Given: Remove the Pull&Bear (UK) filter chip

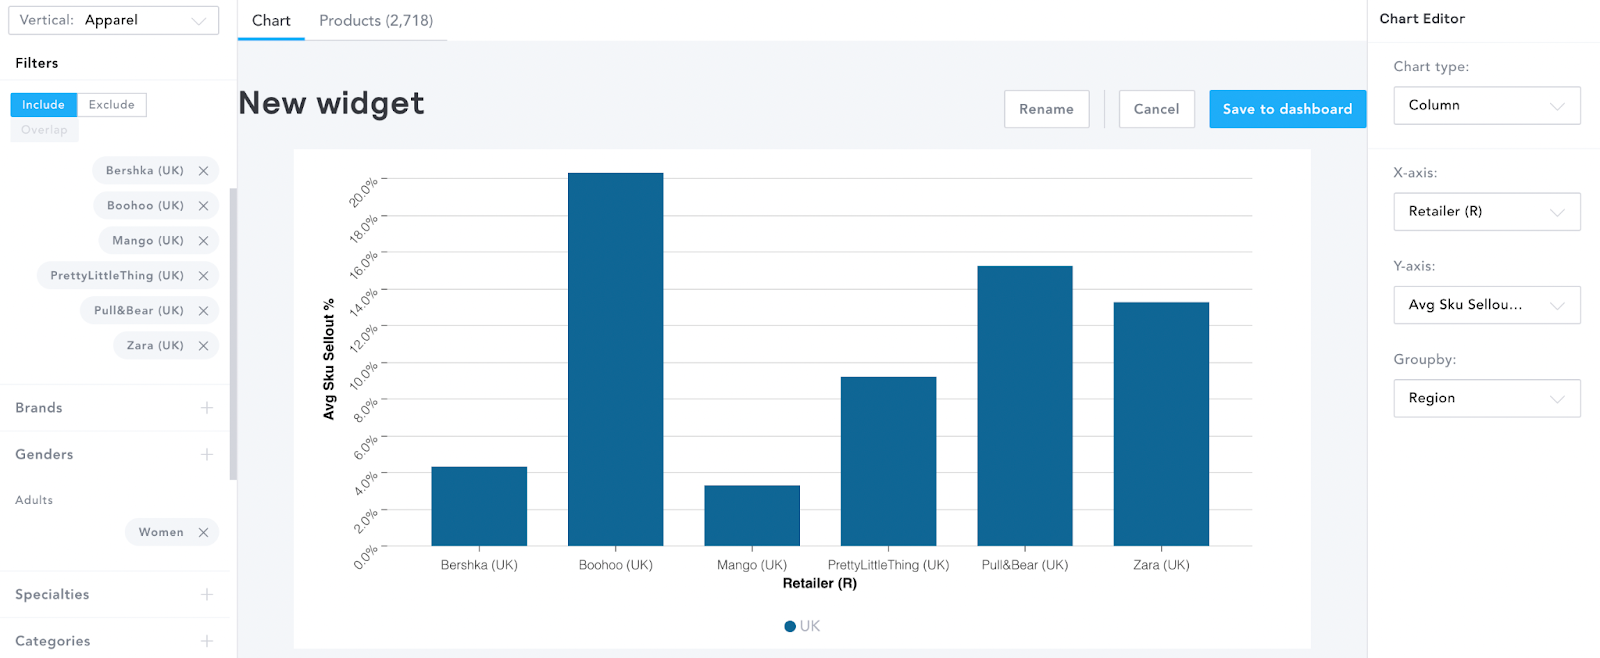Looking at the screenshot, I should tap(203, 311).
